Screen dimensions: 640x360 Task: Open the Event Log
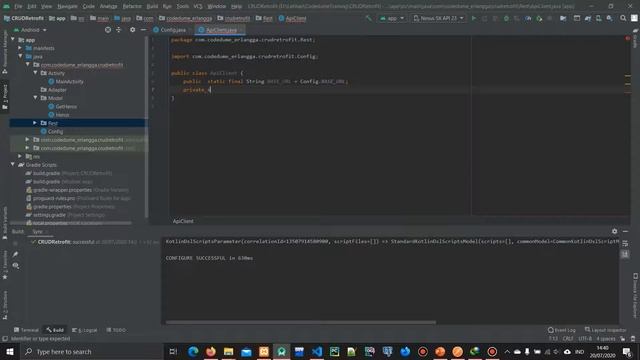tap(562, 330)
